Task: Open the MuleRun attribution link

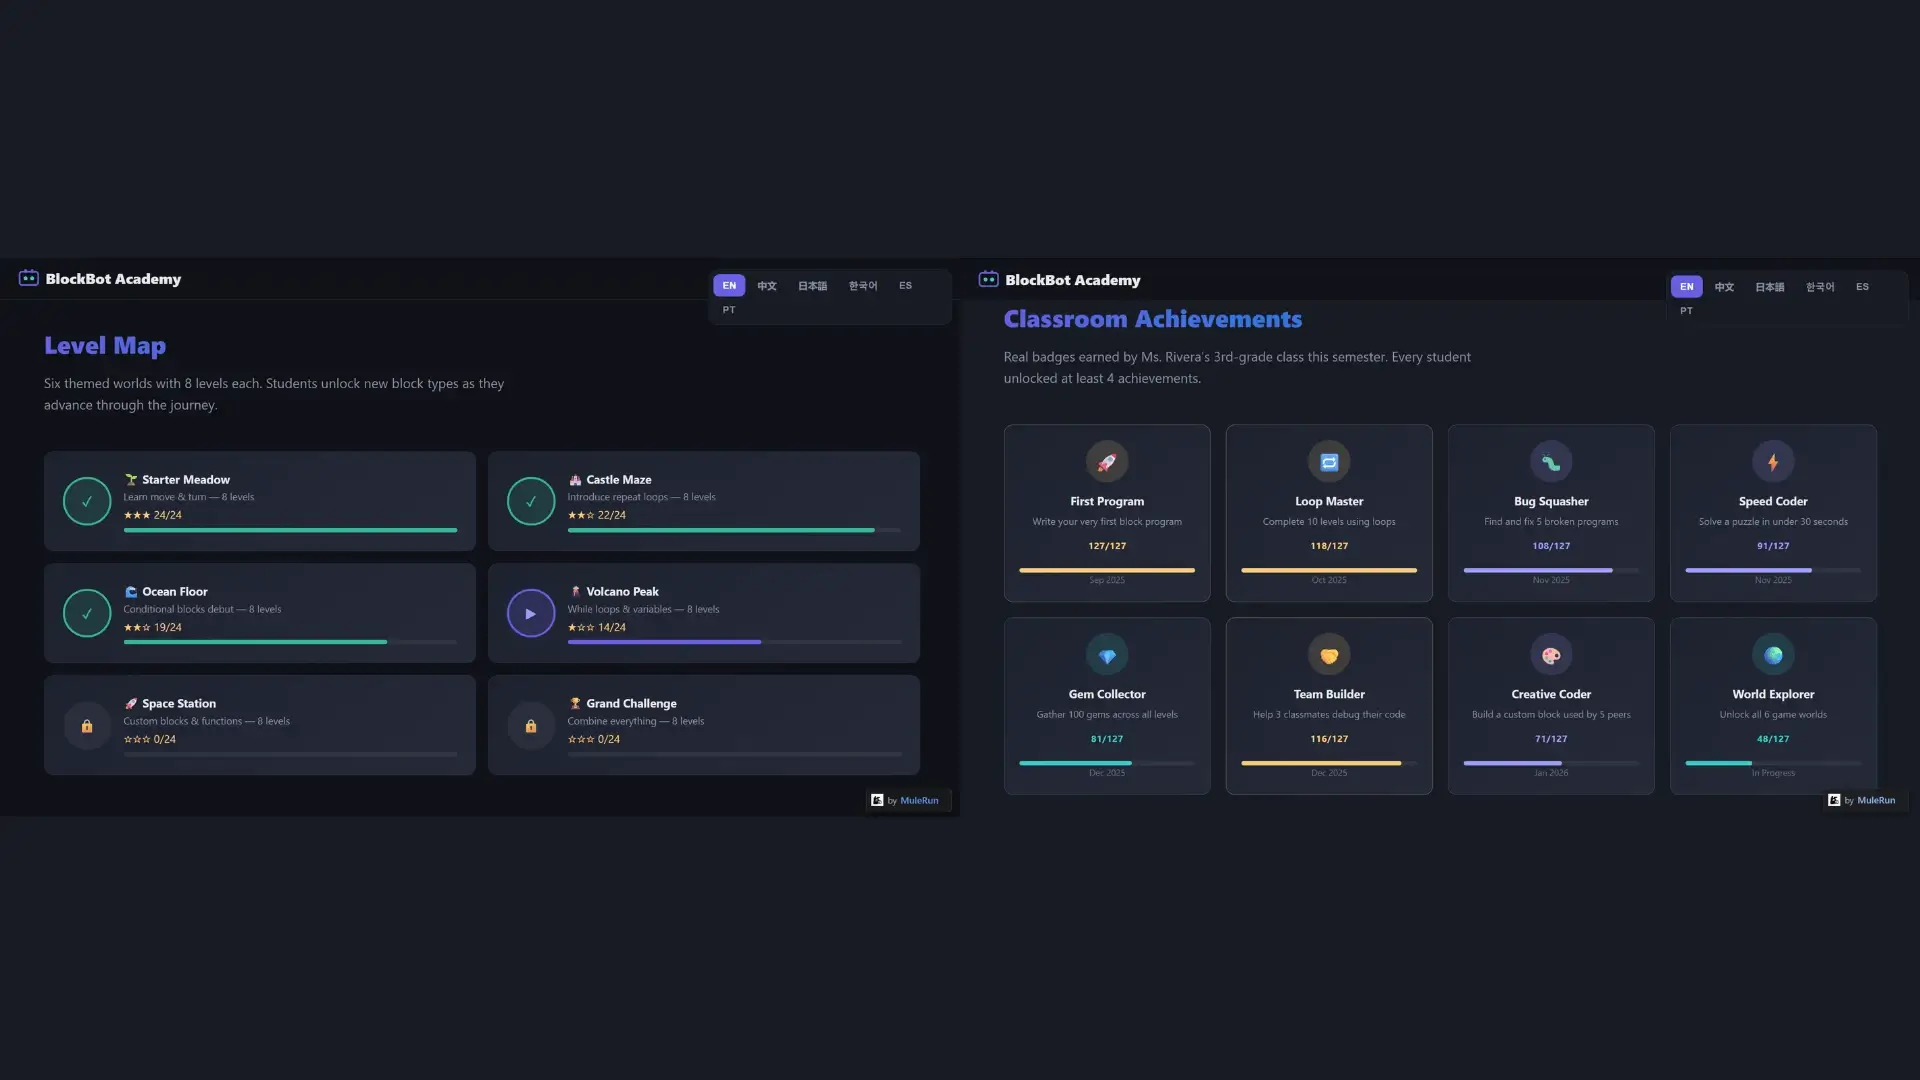Action: tap(918, 800)
